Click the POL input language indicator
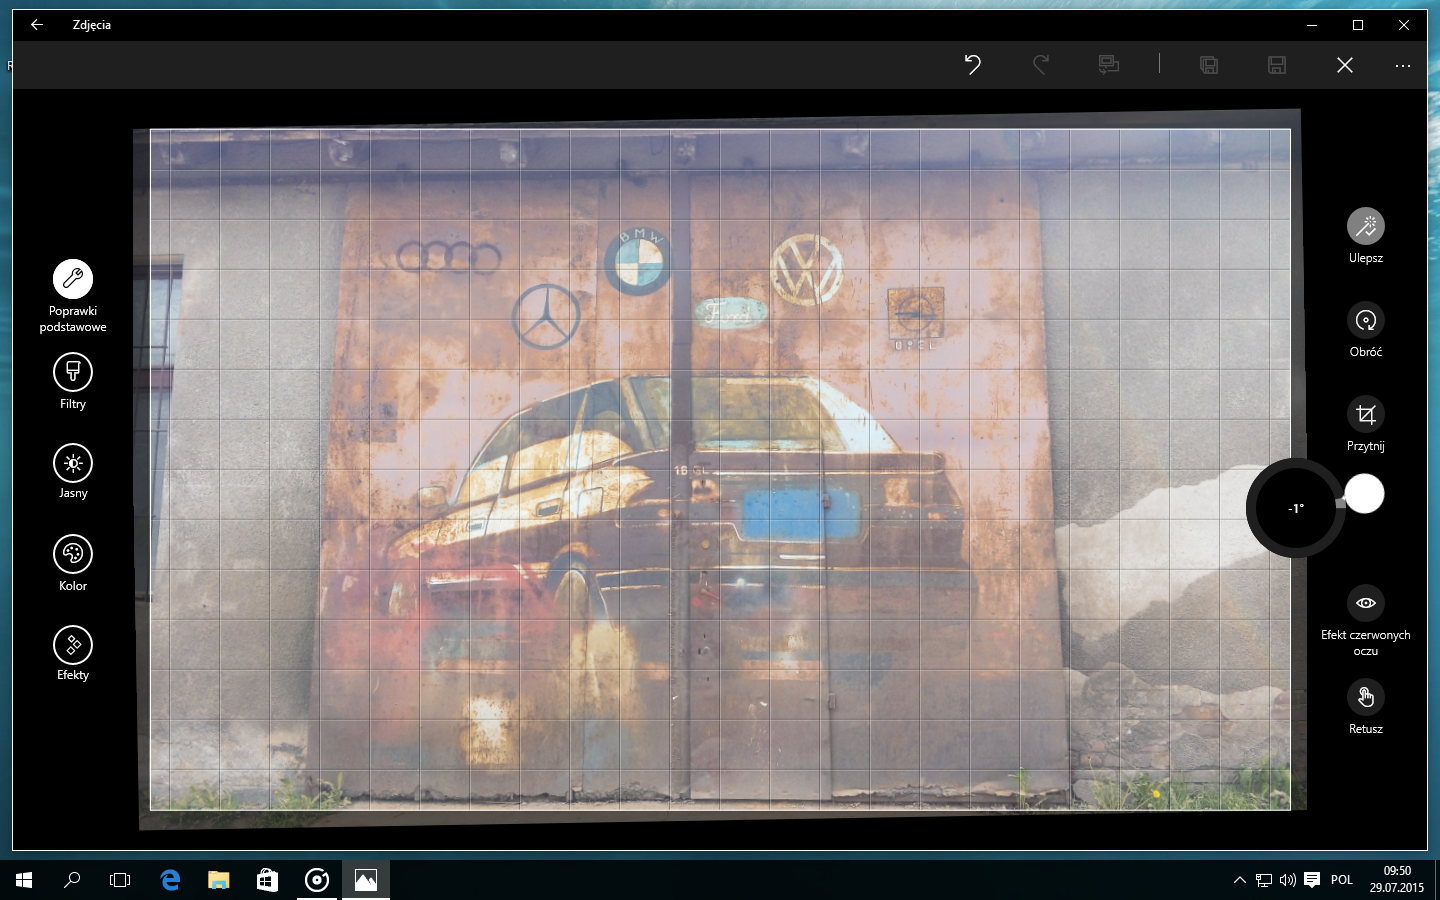 coord(1342,880)
